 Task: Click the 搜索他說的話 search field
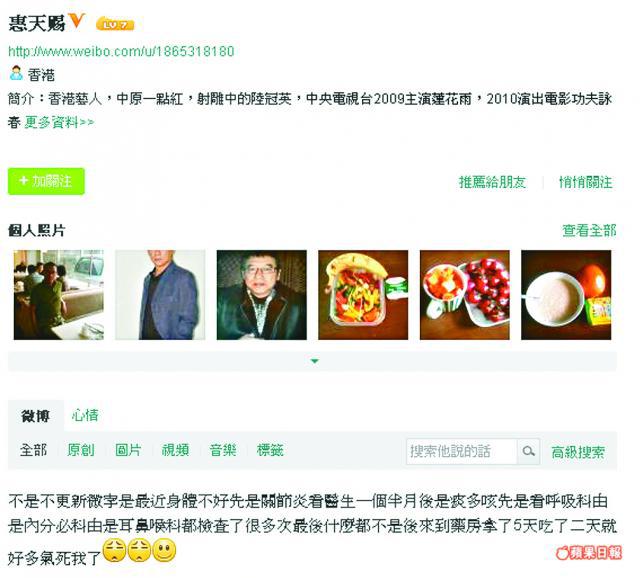[462, 451]
